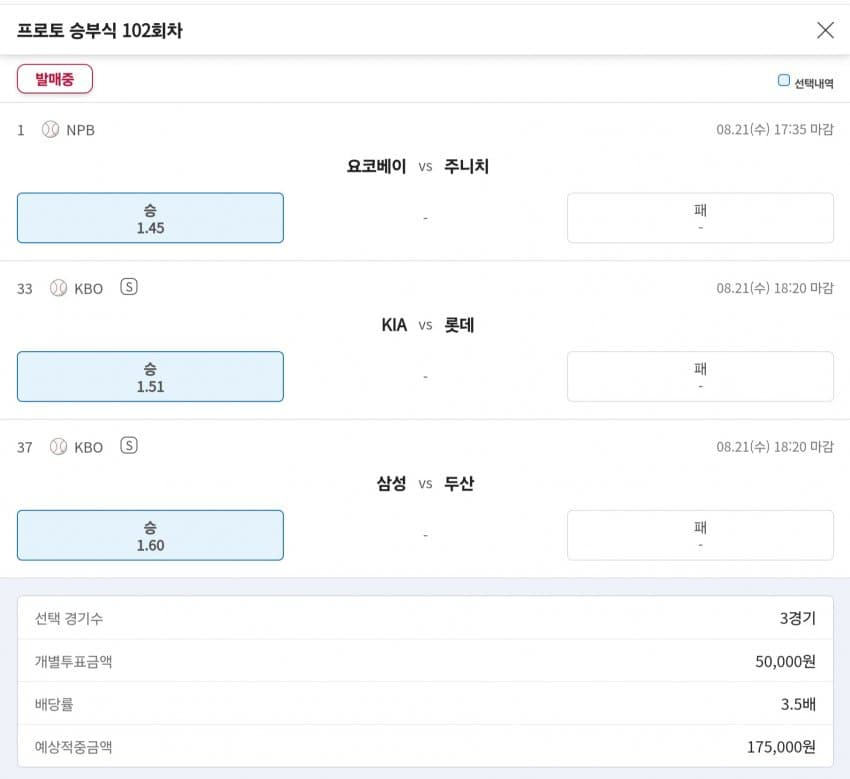The image size is (850, 779).
Task: Select 승 1.60 for 삼성 vs 두산
Action: [150, 535]
